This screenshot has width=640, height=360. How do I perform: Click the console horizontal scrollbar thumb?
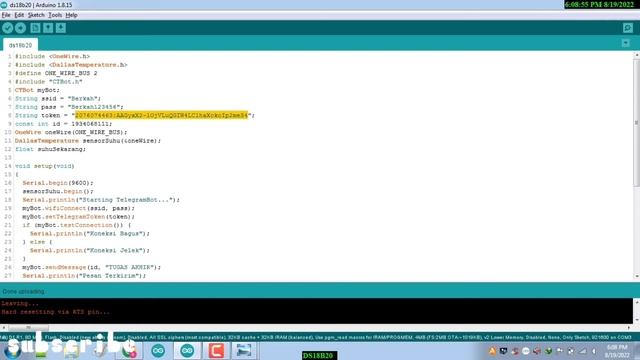pyautogui.click(x=28, y=327)
